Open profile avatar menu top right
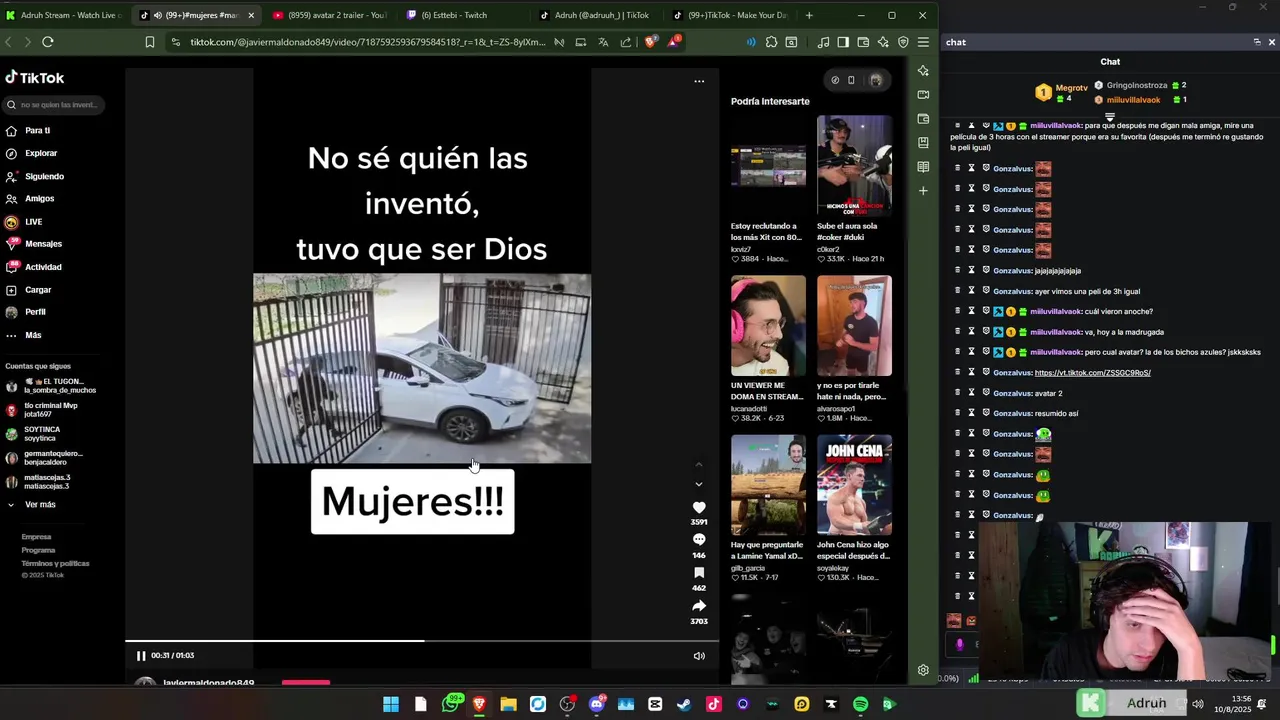 876,80
